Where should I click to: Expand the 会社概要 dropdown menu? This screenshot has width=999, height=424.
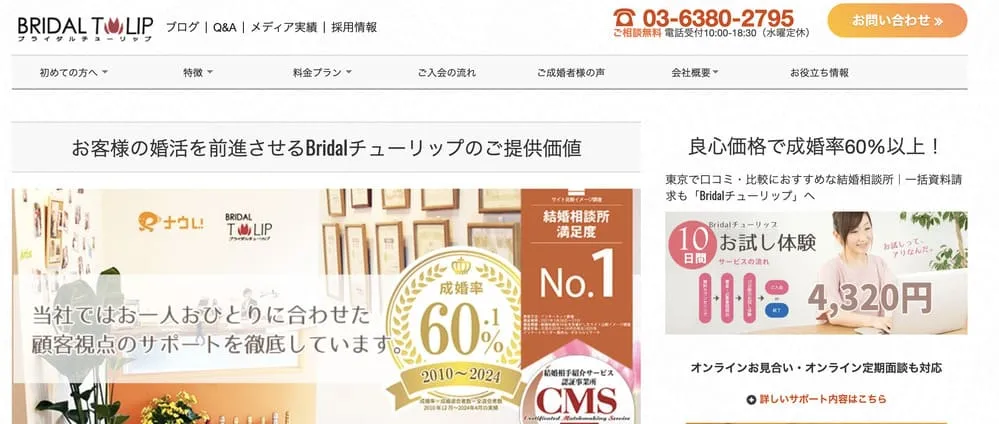click(694, 73)
